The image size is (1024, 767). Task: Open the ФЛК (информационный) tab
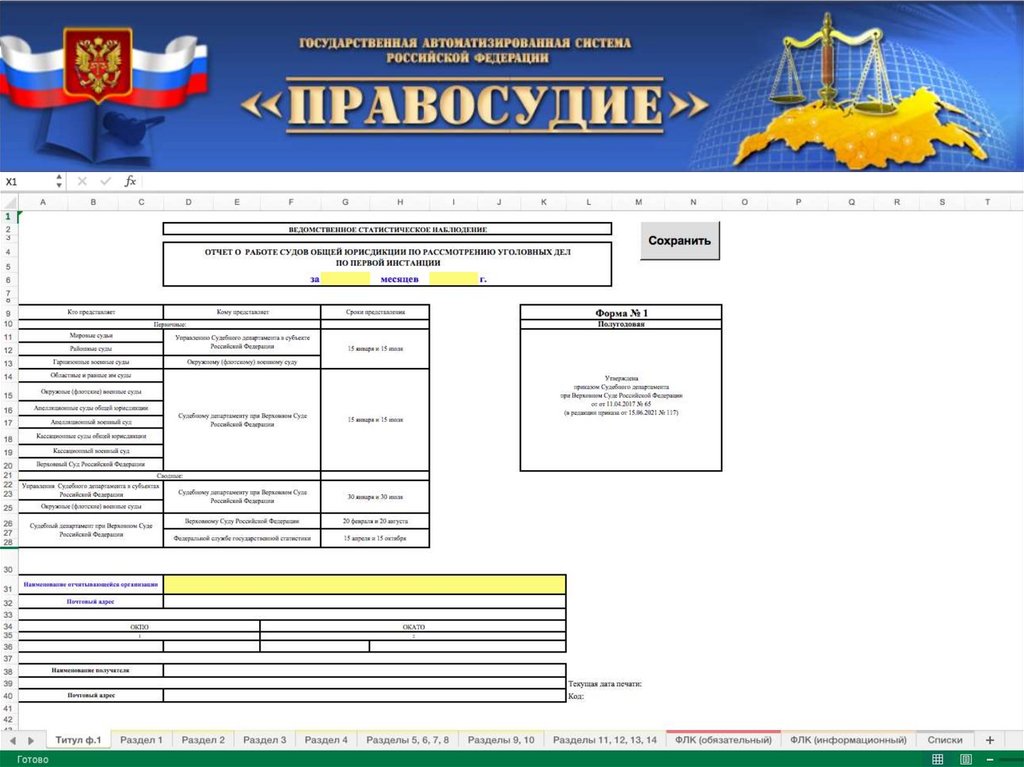pos(848,740)
